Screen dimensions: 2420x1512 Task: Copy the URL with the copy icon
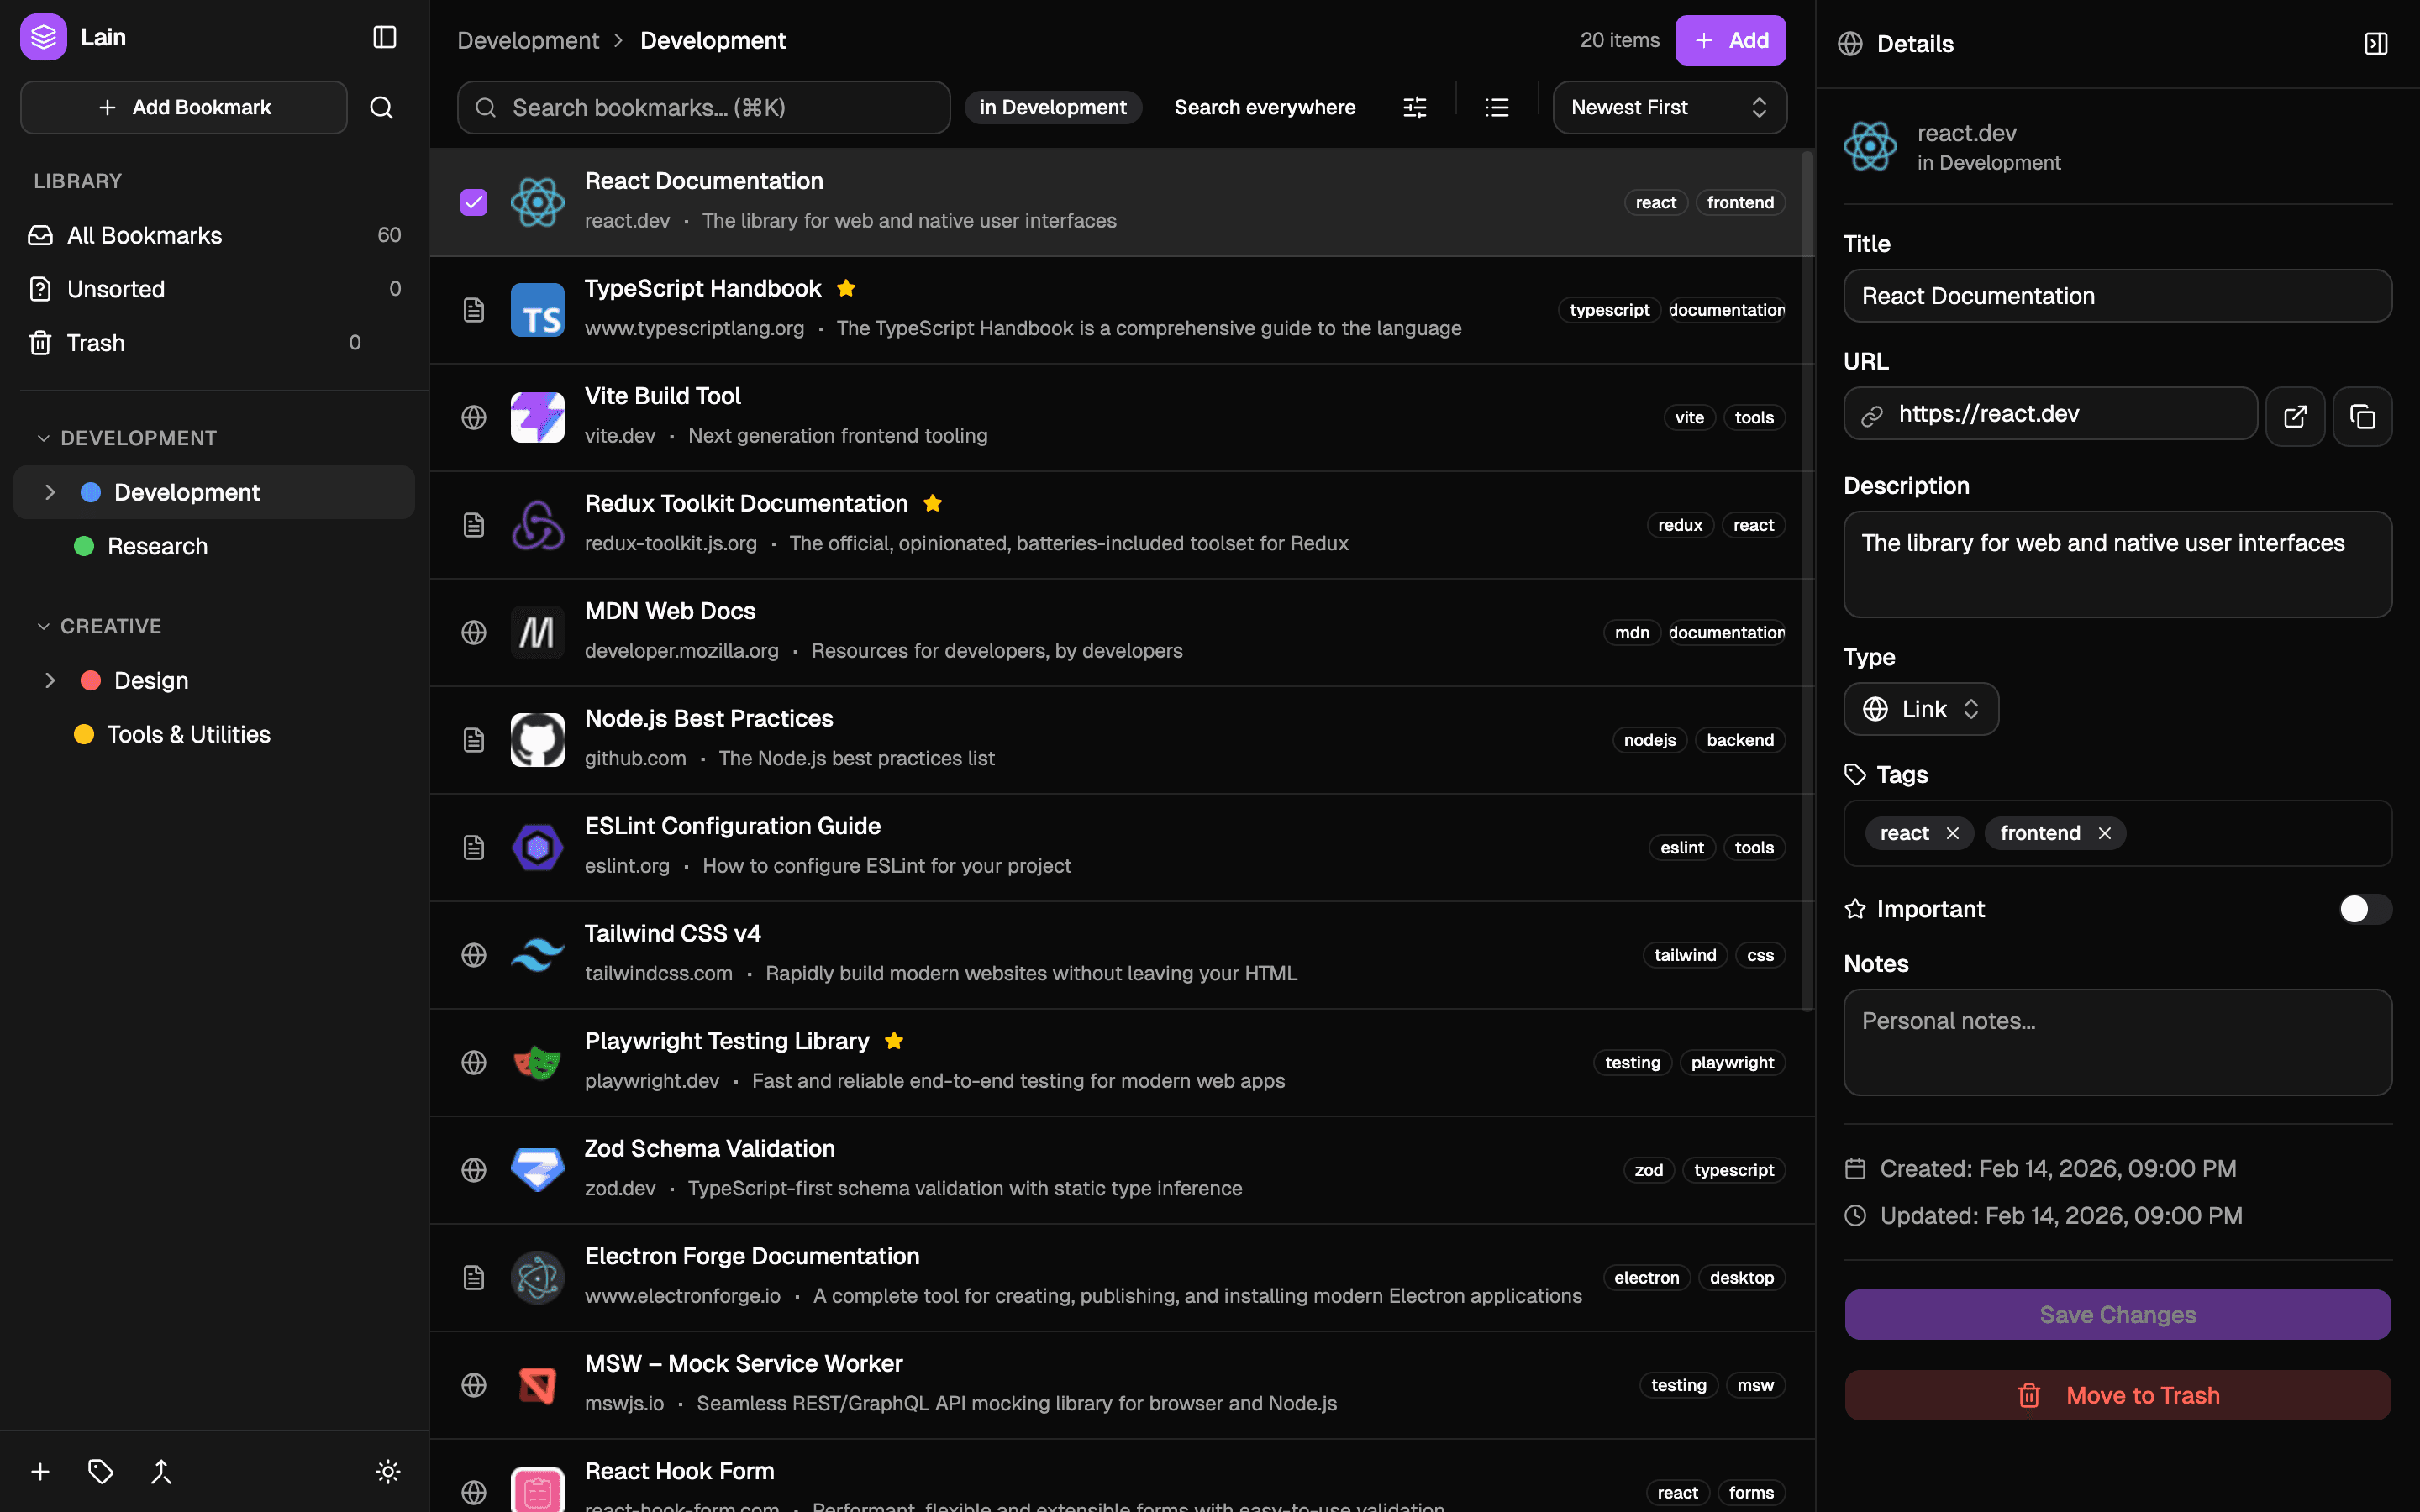pyautogui.click(x=2362, y=416)
